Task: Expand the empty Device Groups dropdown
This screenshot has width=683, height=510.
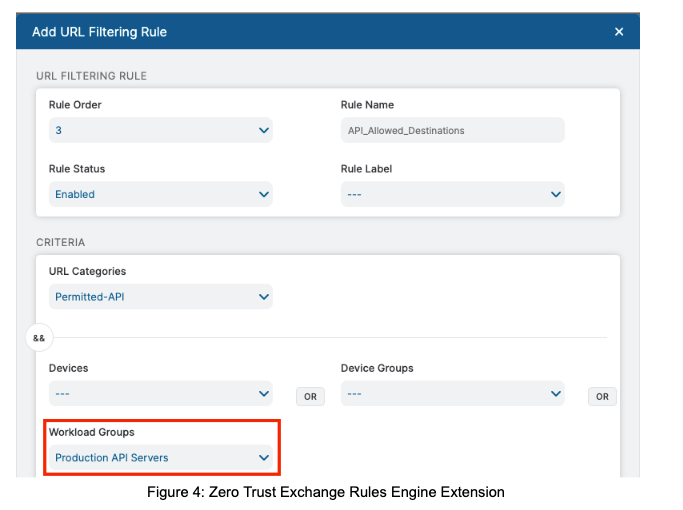Action: coord(442,394)
